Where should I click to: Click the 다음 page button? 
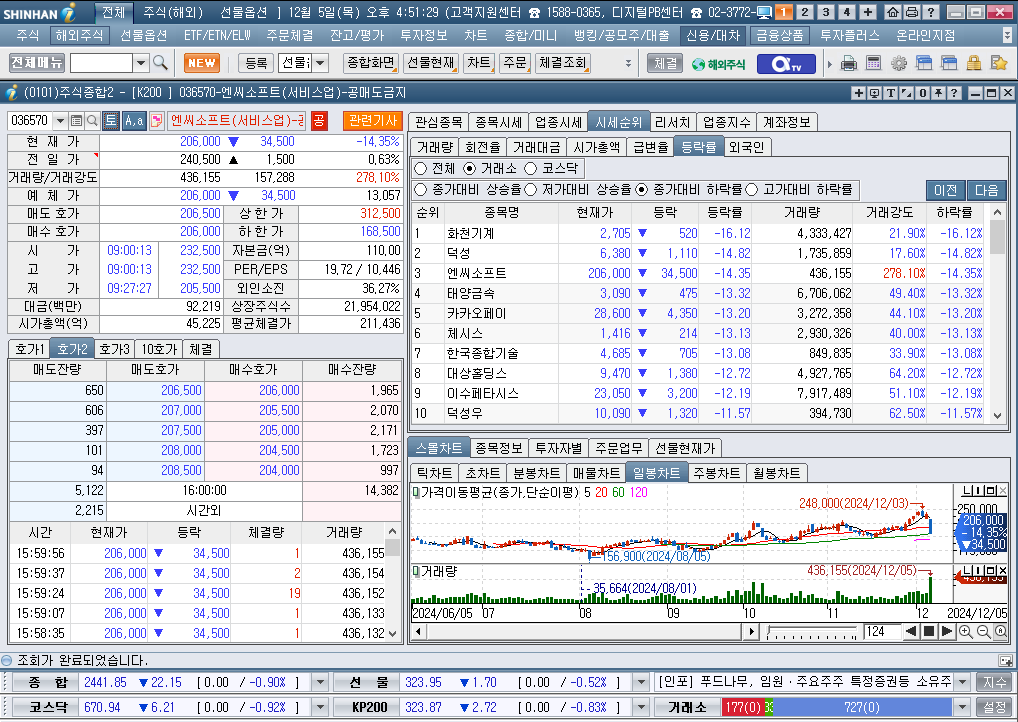pos(986,190)
